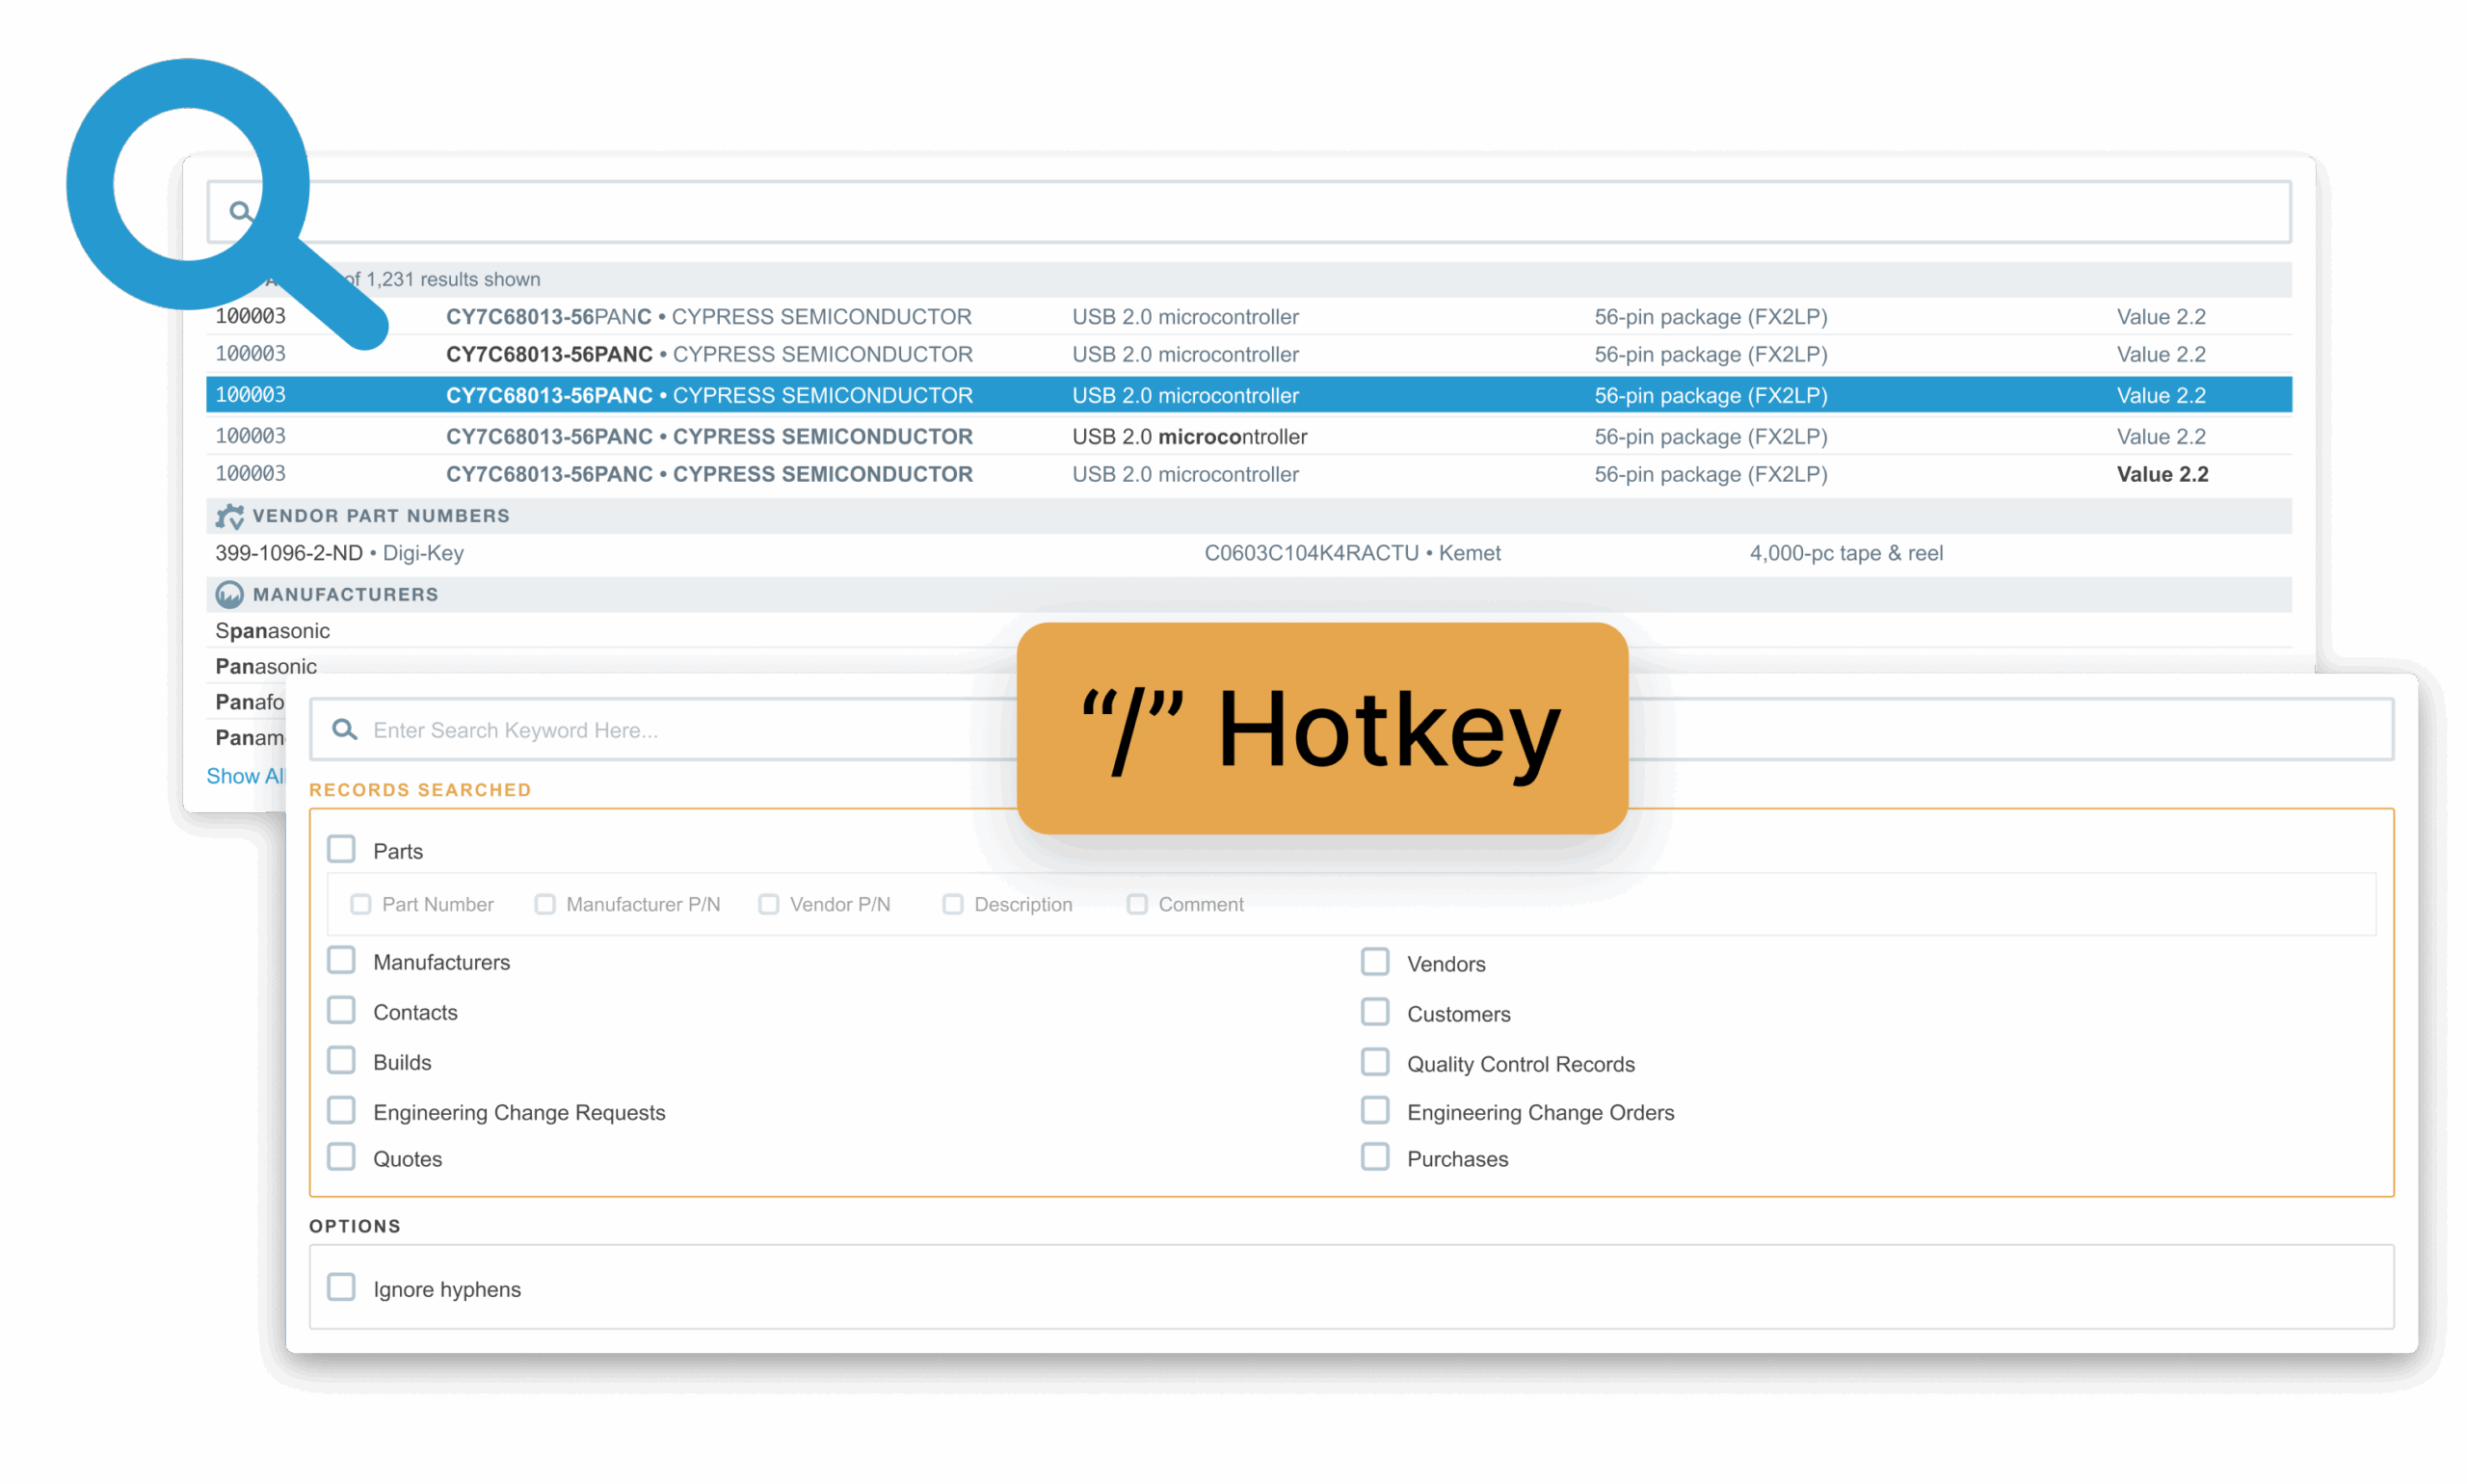
Task: Click the Manufacturers section factory icon
Action: (229, 595)
